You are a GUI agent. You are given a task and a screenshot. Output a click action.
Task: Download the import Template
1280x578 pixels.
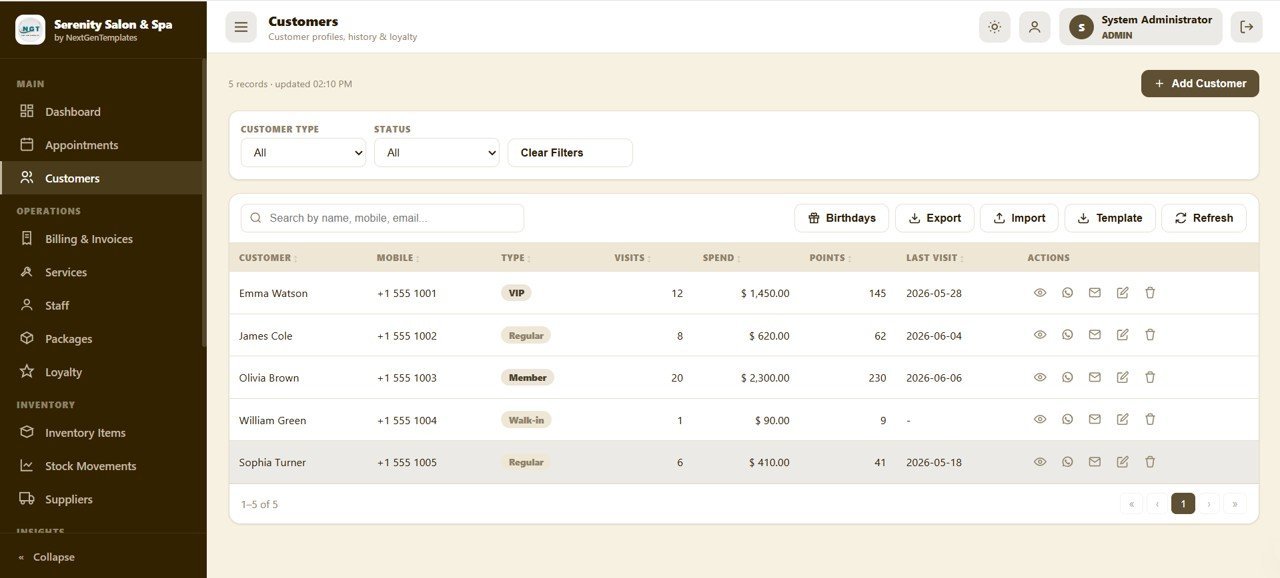[1110, 218]
